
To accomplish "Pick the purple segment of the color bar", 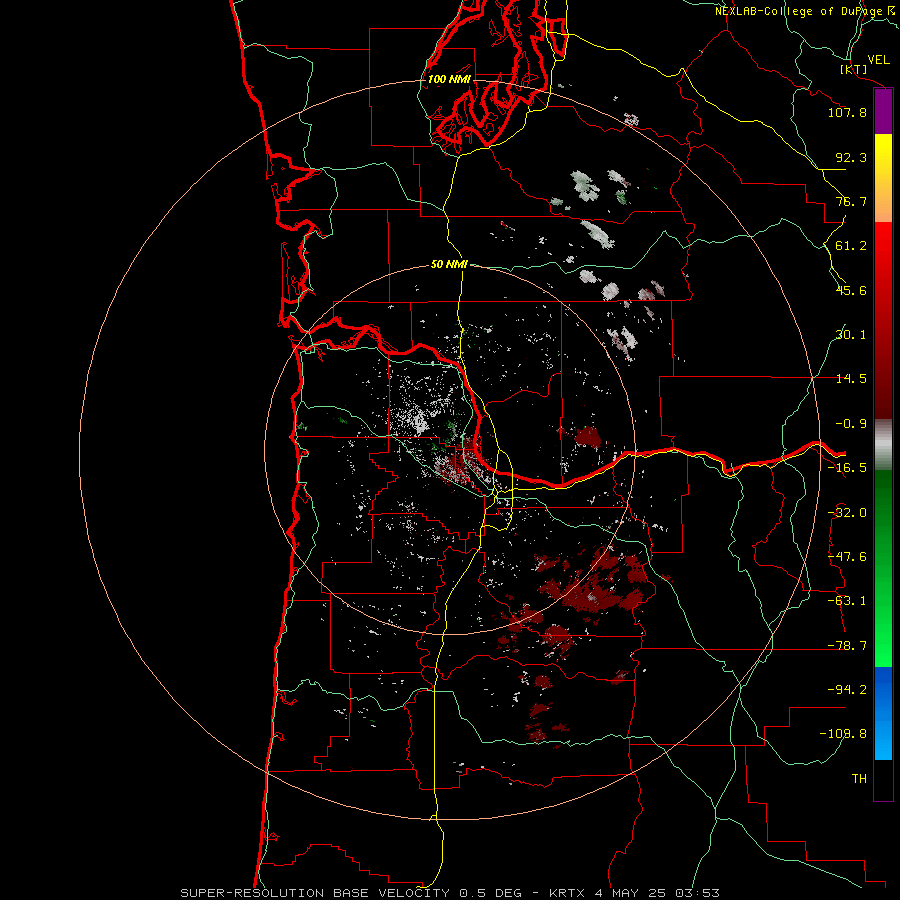I will [883, 112].
